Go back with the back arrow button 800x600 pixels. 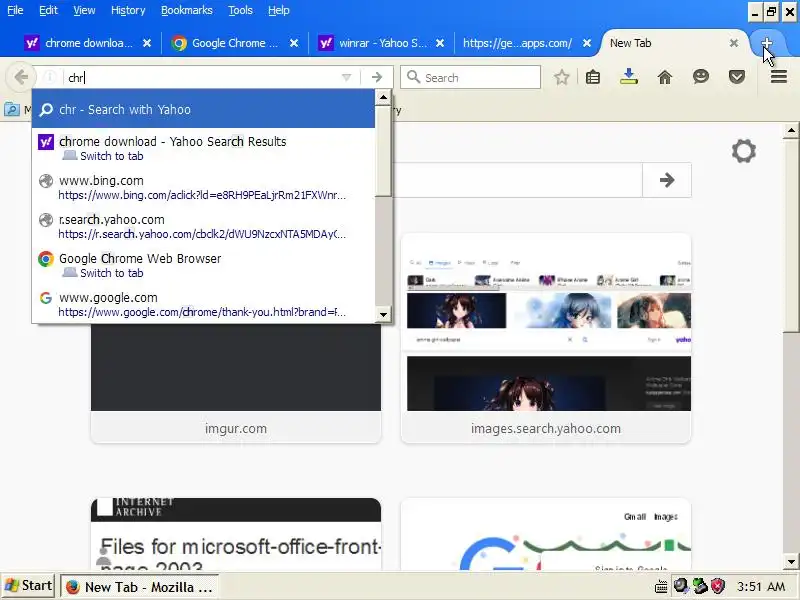(x=21, y=78)
